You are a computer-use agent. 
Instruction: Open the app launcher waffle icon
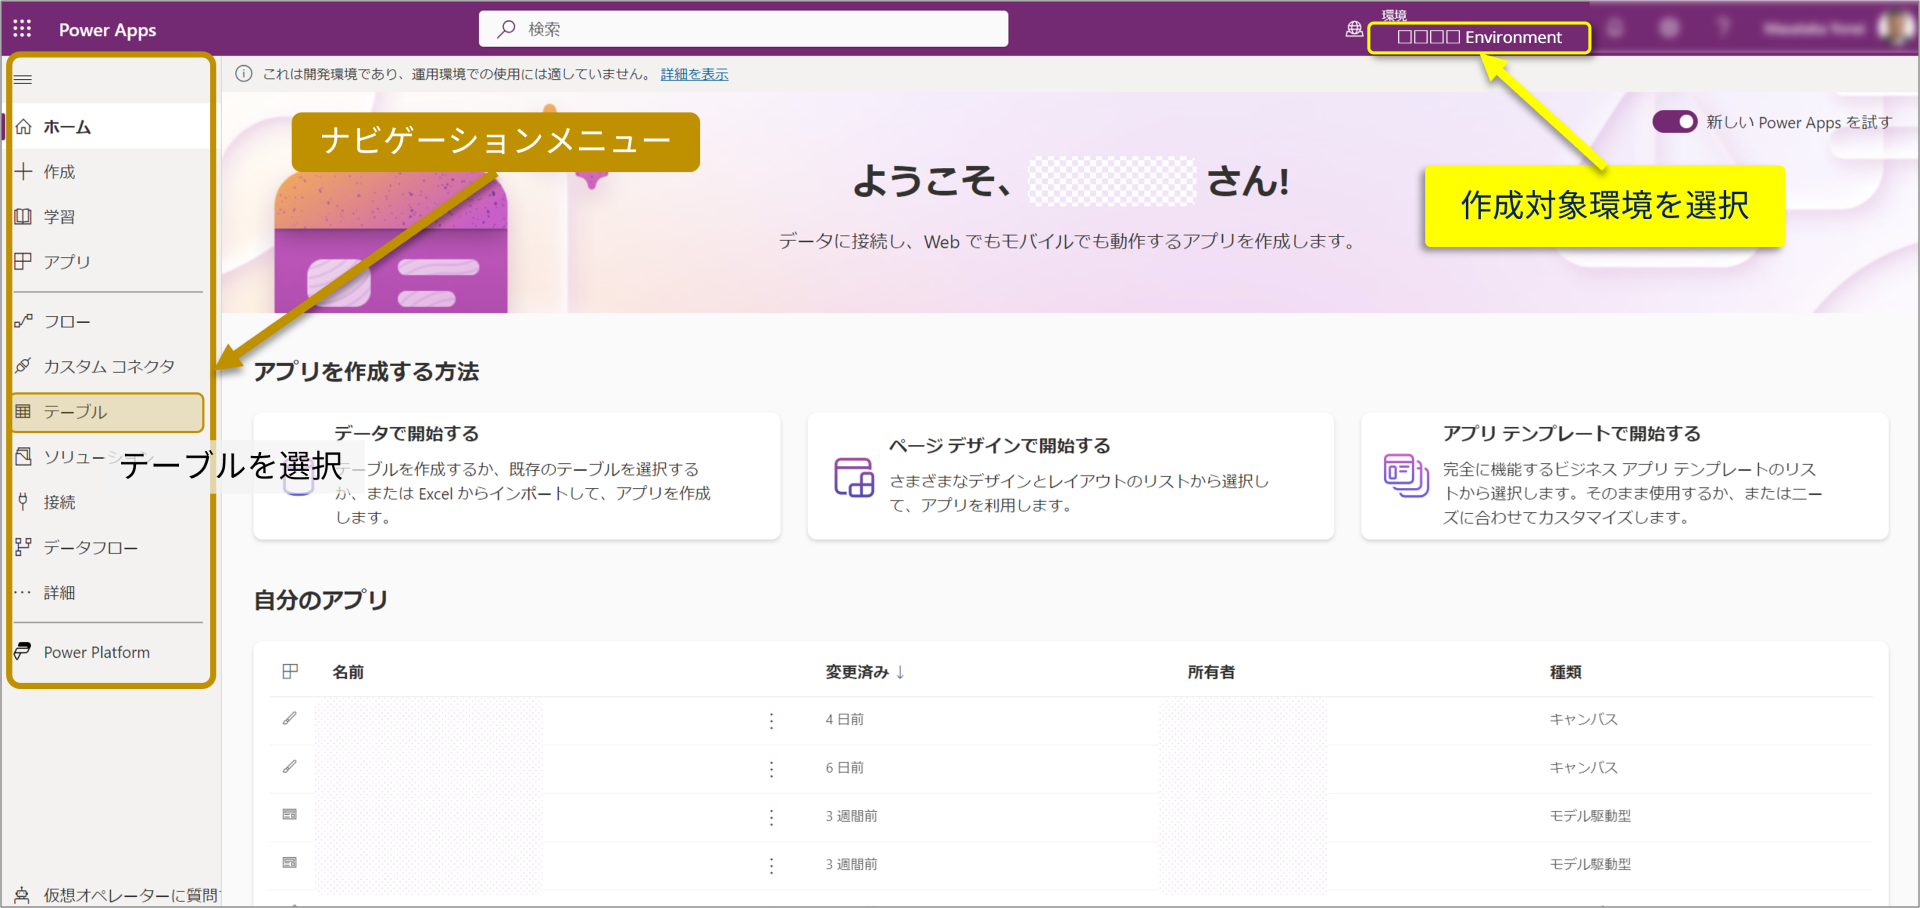click(22, 28)
